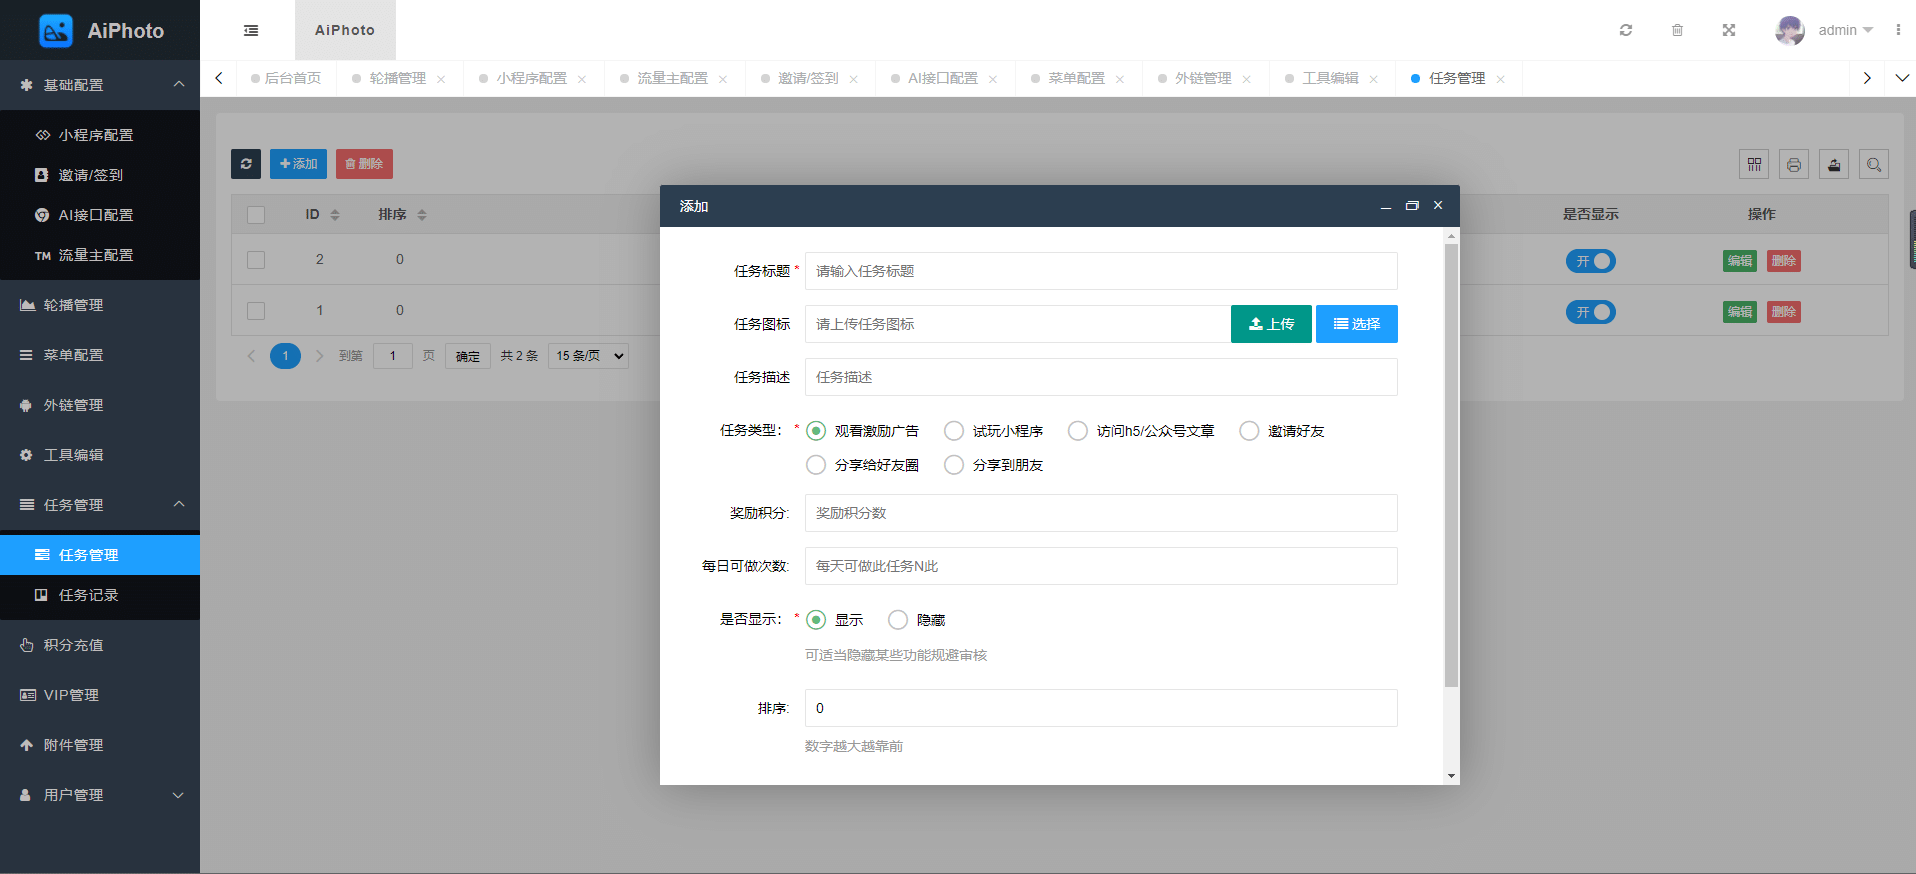Switch to the 外链管理 tab
1916x874 pixels.
[x=1203, y=78]
